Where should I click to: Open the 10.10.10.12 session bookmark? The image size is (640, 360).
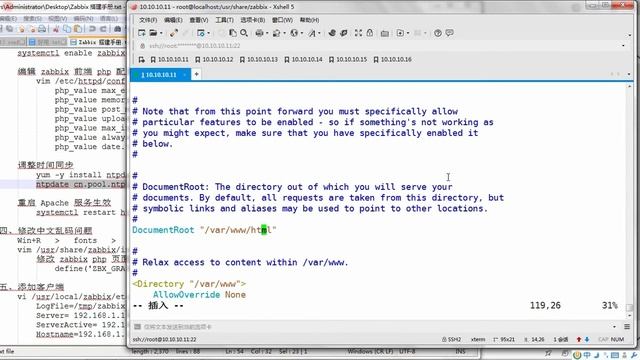pos(214,60)
